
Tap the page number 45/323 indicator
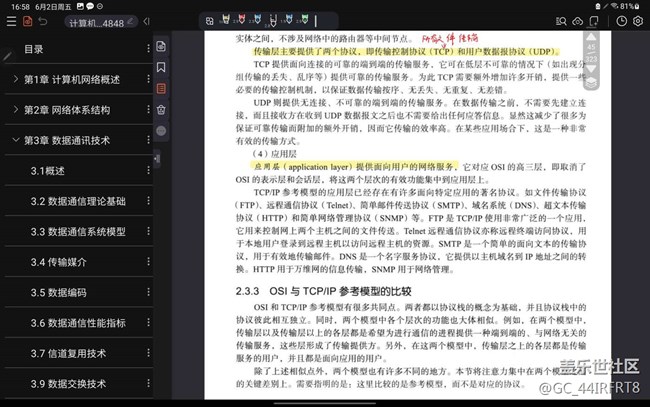point(591,53)
